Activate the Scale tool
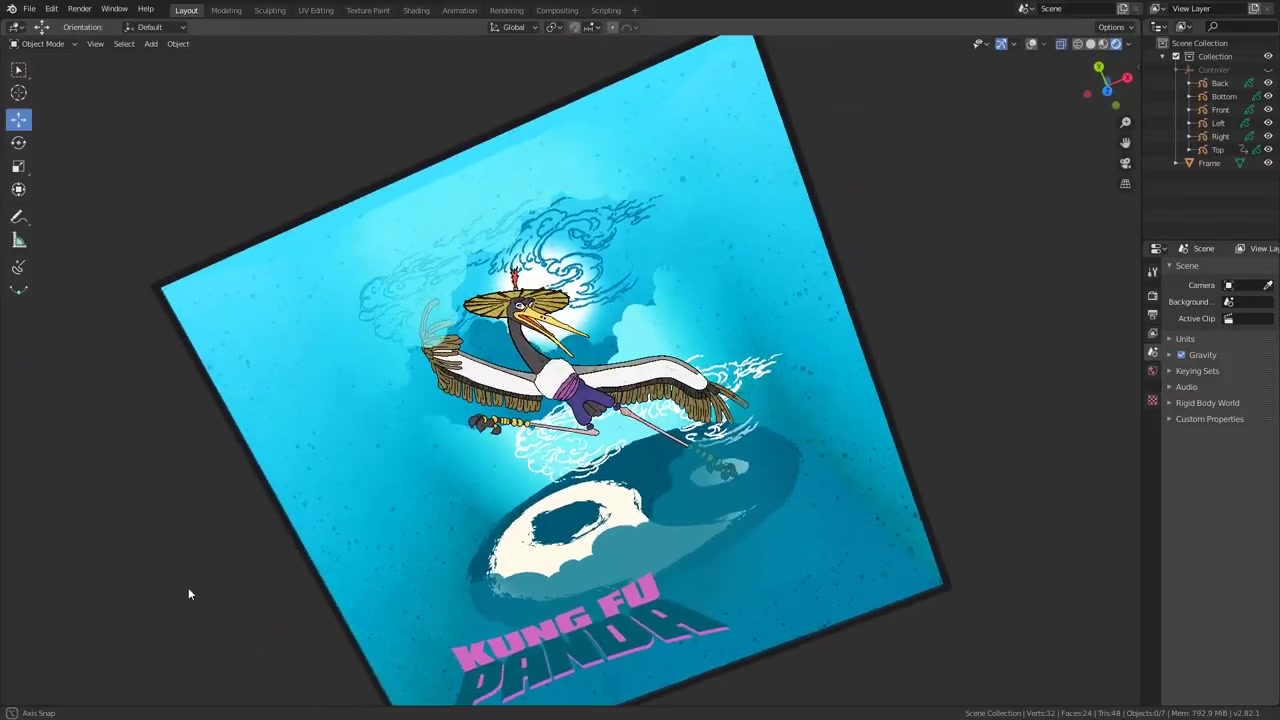Screen dimensions: 1280x720 coord(18,166)
